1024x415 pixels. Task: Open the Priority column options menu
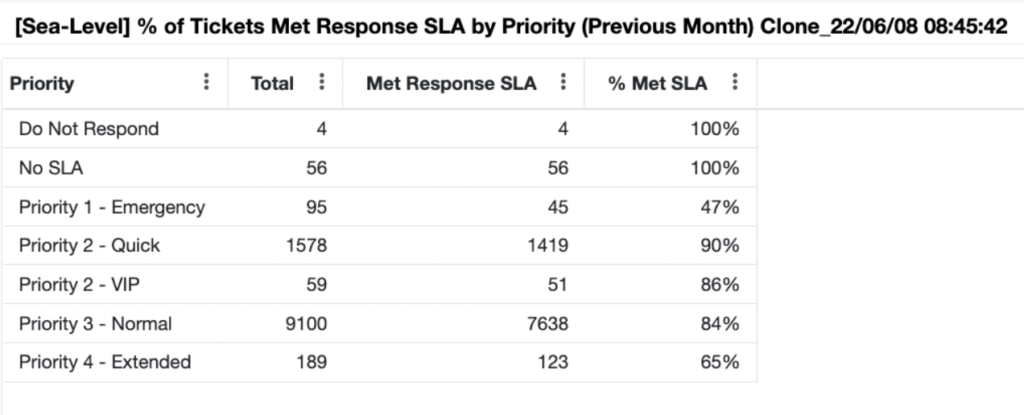pos(206,82)
